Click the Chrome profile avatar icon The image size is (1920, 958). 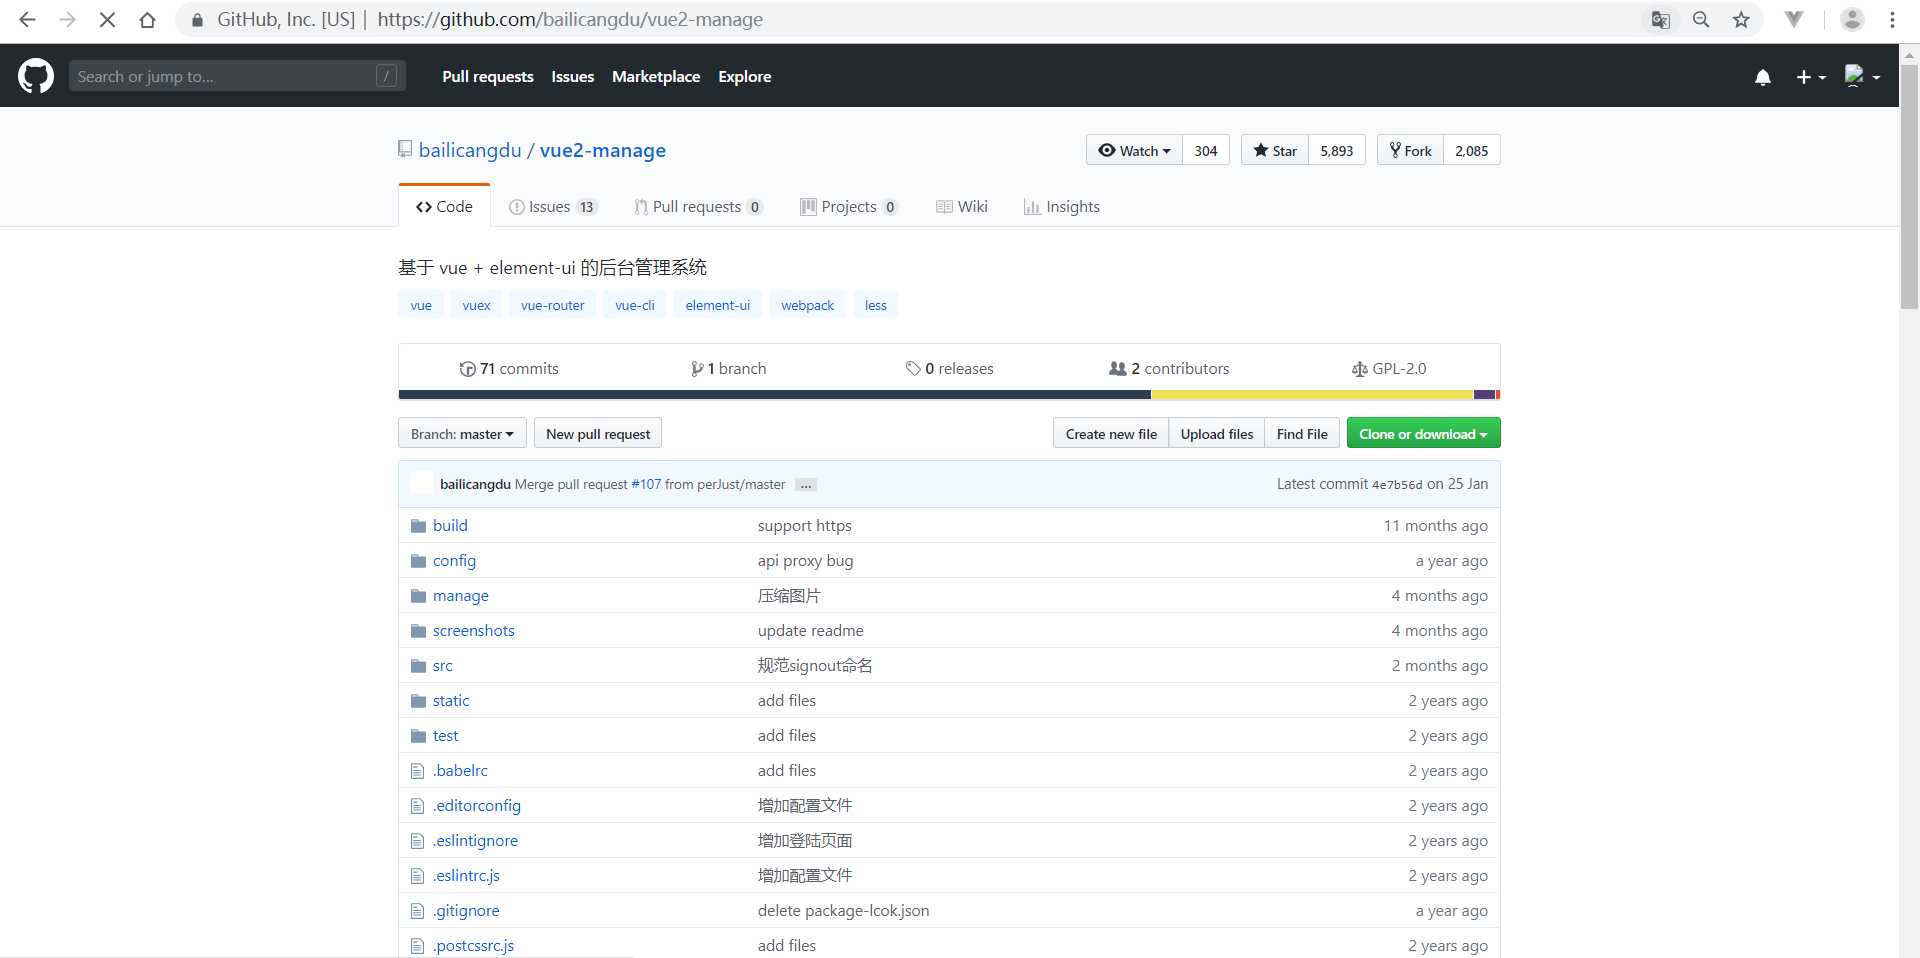(1852, 20)
